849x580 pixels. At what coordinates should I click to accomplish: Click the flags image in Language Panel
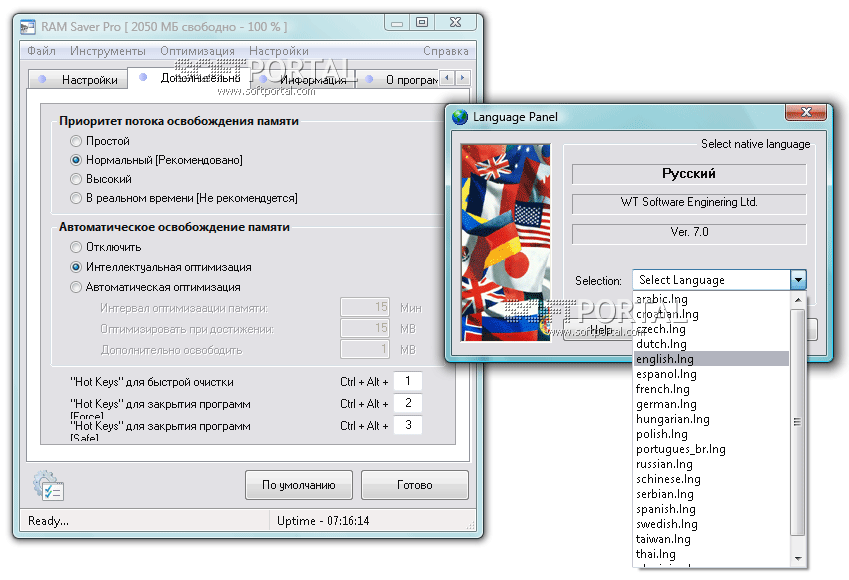[506, 243]
